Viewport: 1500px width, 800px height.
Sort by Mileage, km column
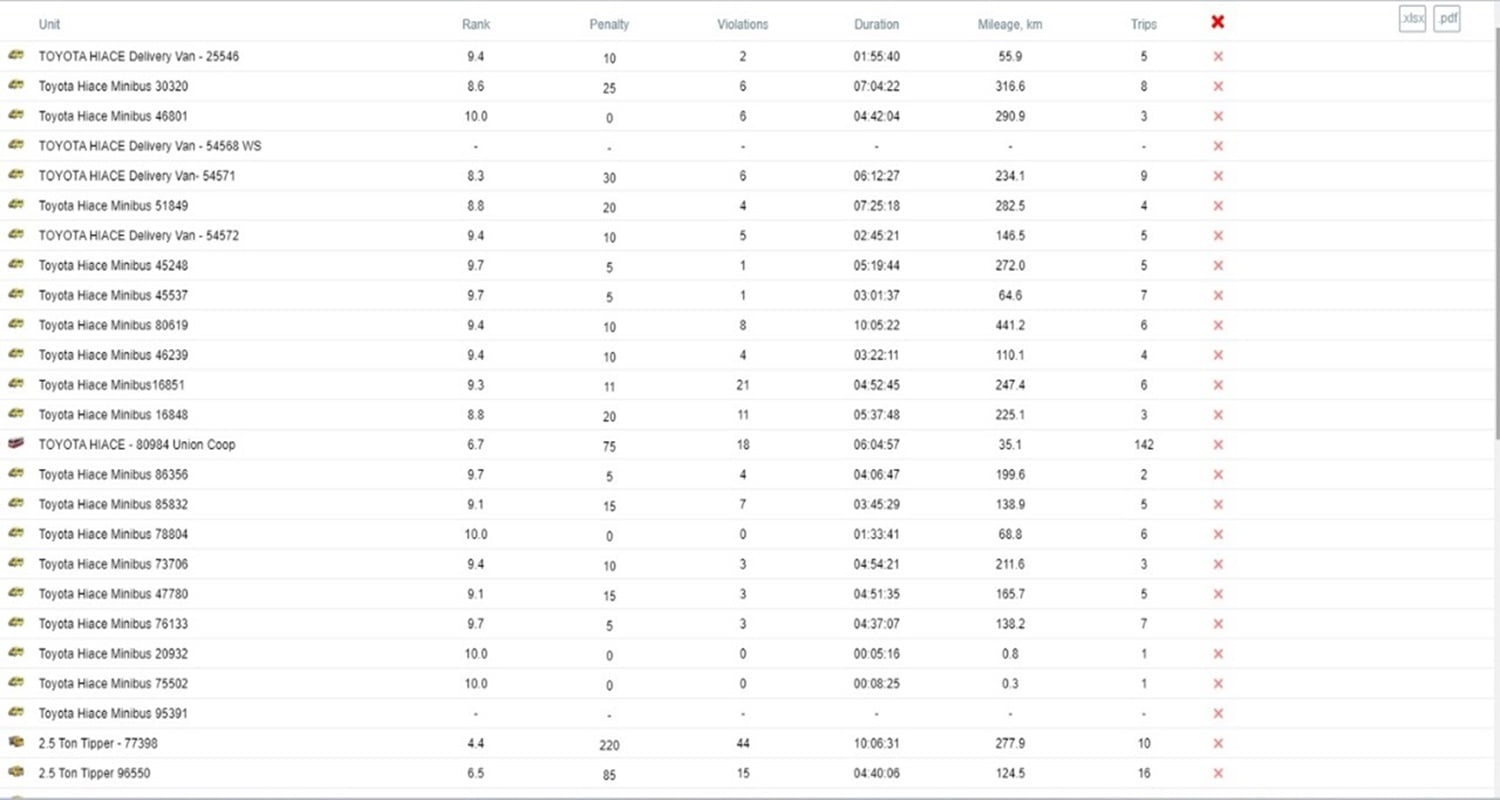[x=1009, y=24]
